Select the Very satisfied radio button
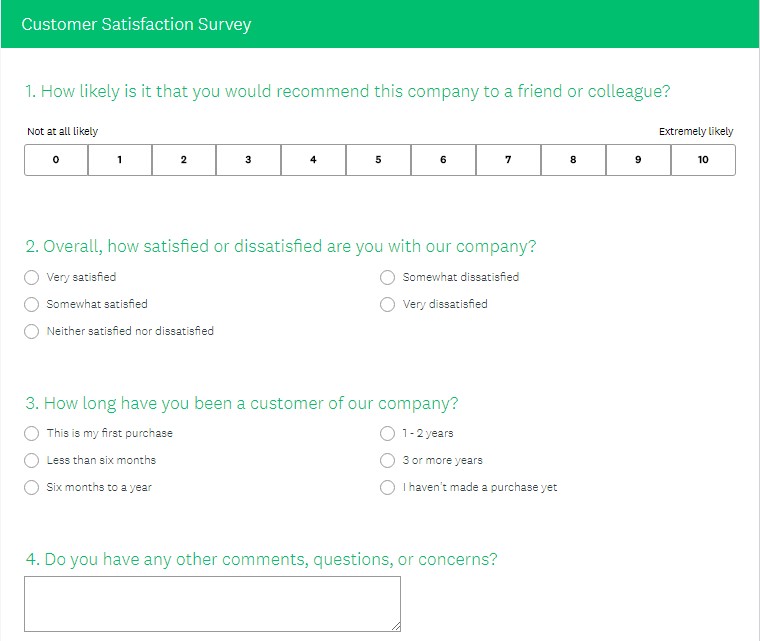 pyautogui.click(x=32, y=277)
